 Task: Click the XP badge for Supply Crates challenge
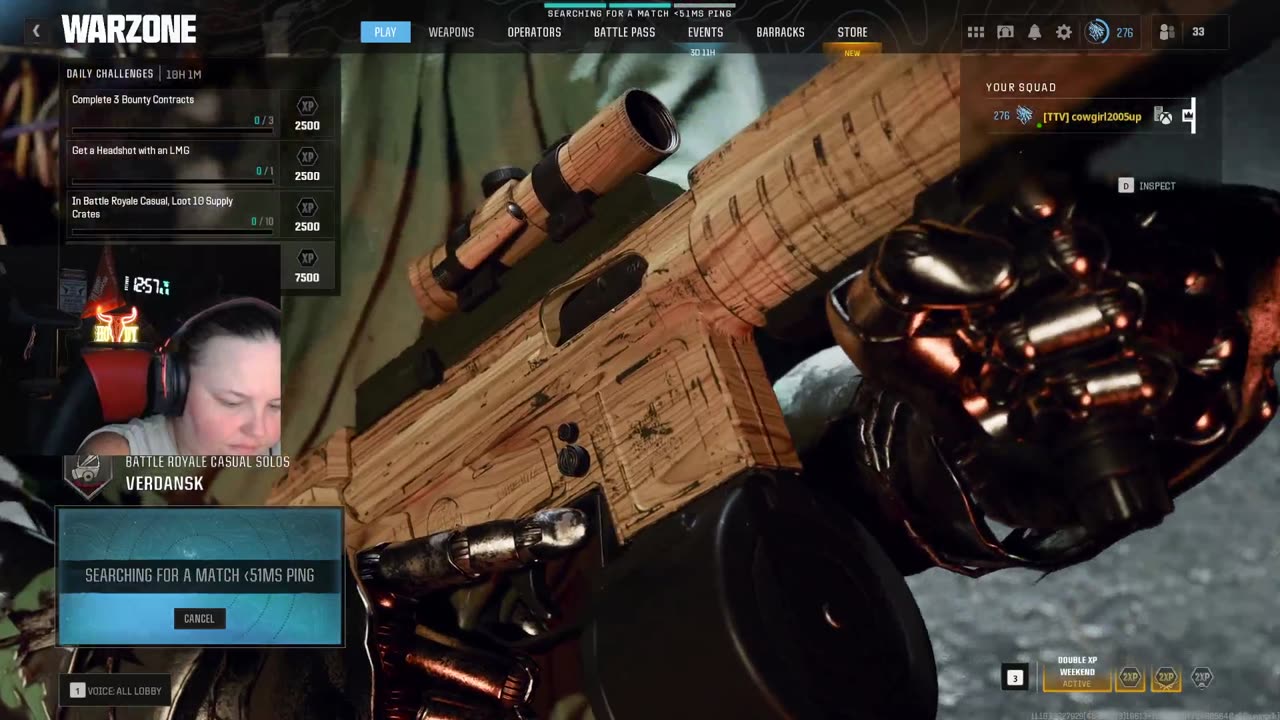coord(307,207)
